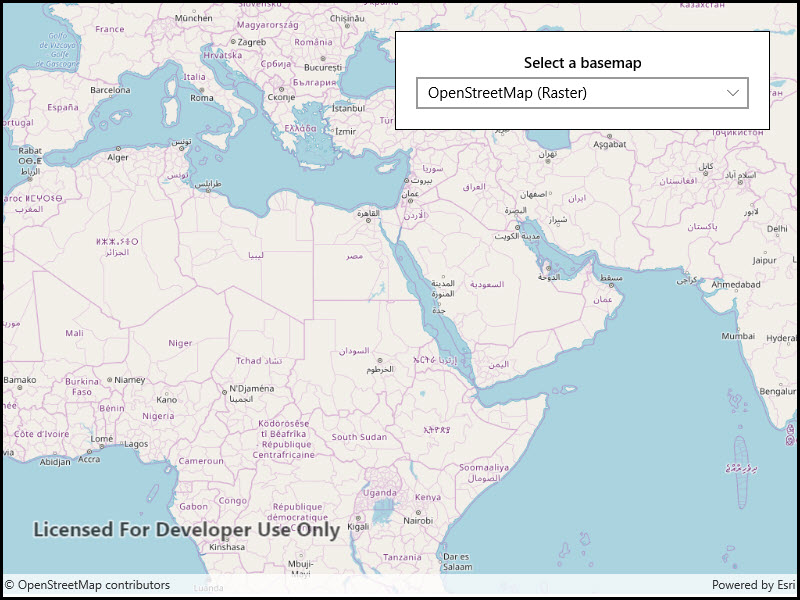The height and width of the screenshot is (600, 800).
Task: Click the Aşgabat city label
Action: pyautogui.click(x=610, y=145)
